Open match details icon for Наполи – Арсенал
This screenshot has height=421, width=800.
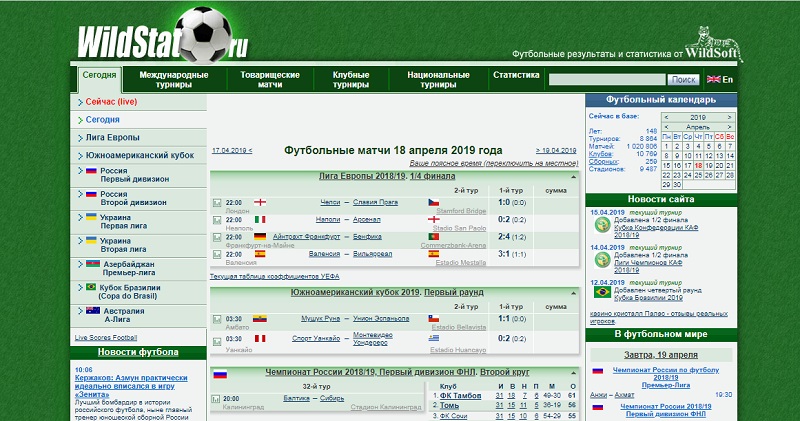pyautogui.click(x=216, y=219)
